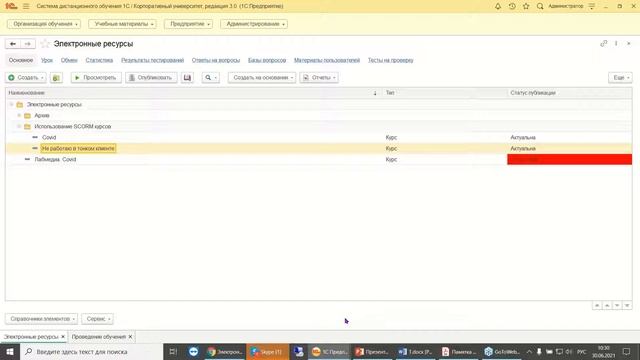This screenshot has width=640, height=360.
Task: Click Windows search box on taskbar
Action: (91, 351)
